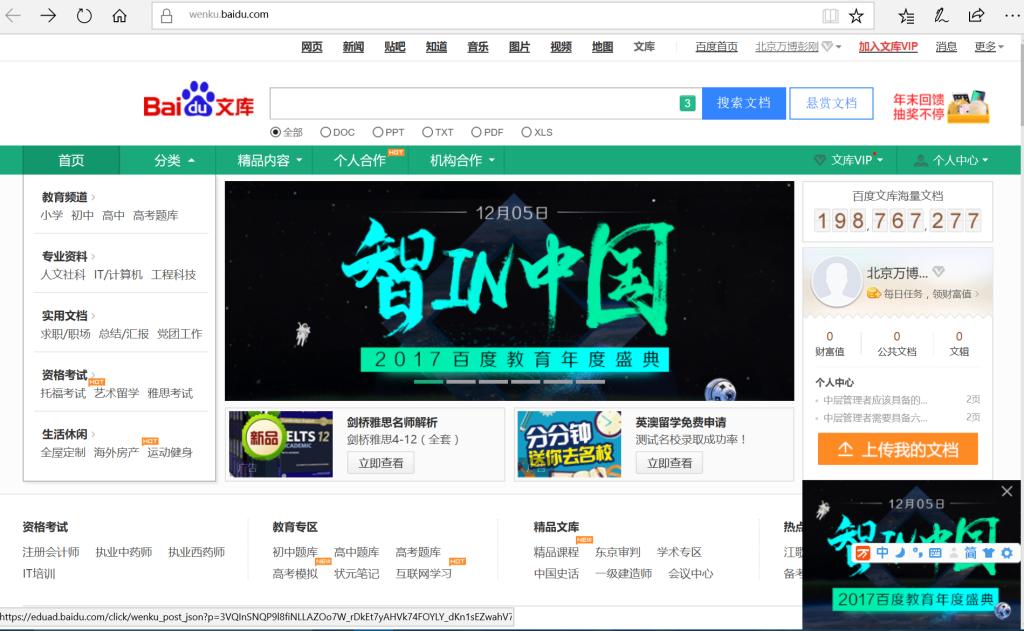Open IME settings gear icon
1024x631 pixels.
pos(1007,553)
